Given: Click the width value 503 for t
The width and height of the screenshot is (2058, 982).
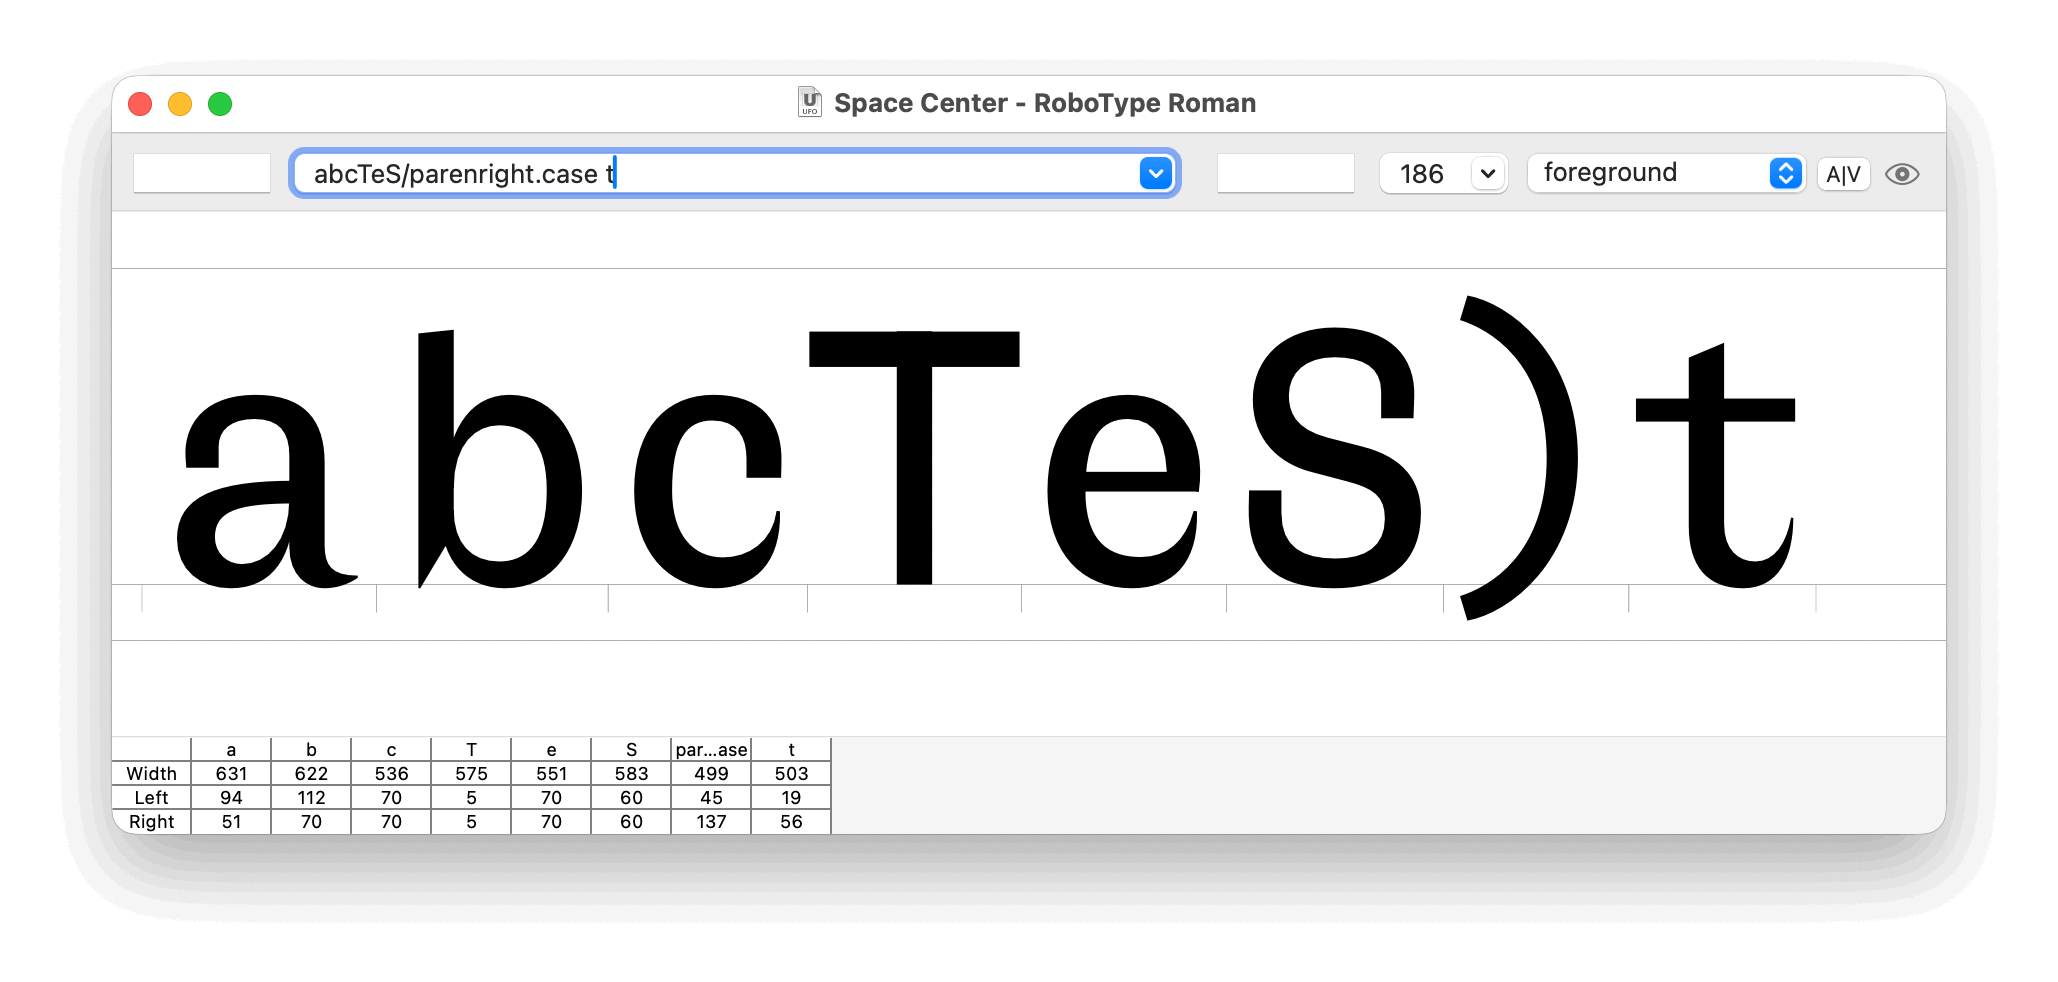Looking at the screenshot, I should coord(791,774).
